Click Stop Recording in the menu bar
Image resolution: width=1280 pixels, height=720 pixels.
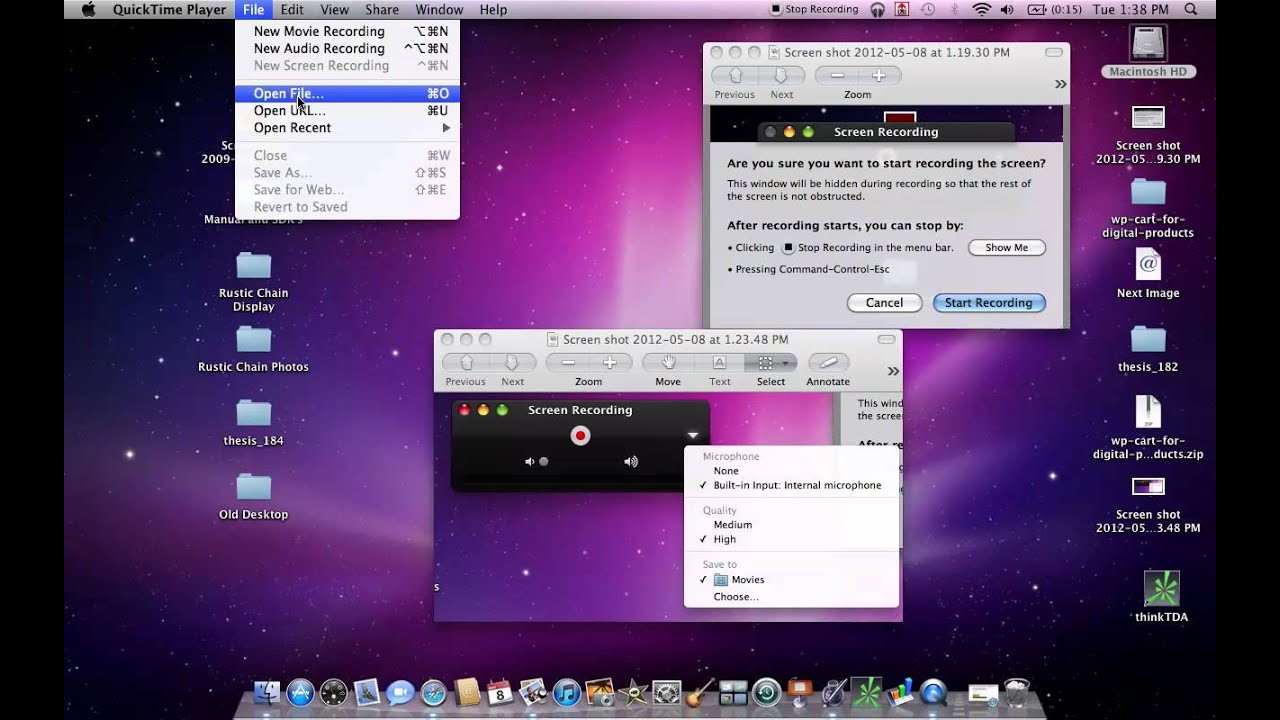814,9
